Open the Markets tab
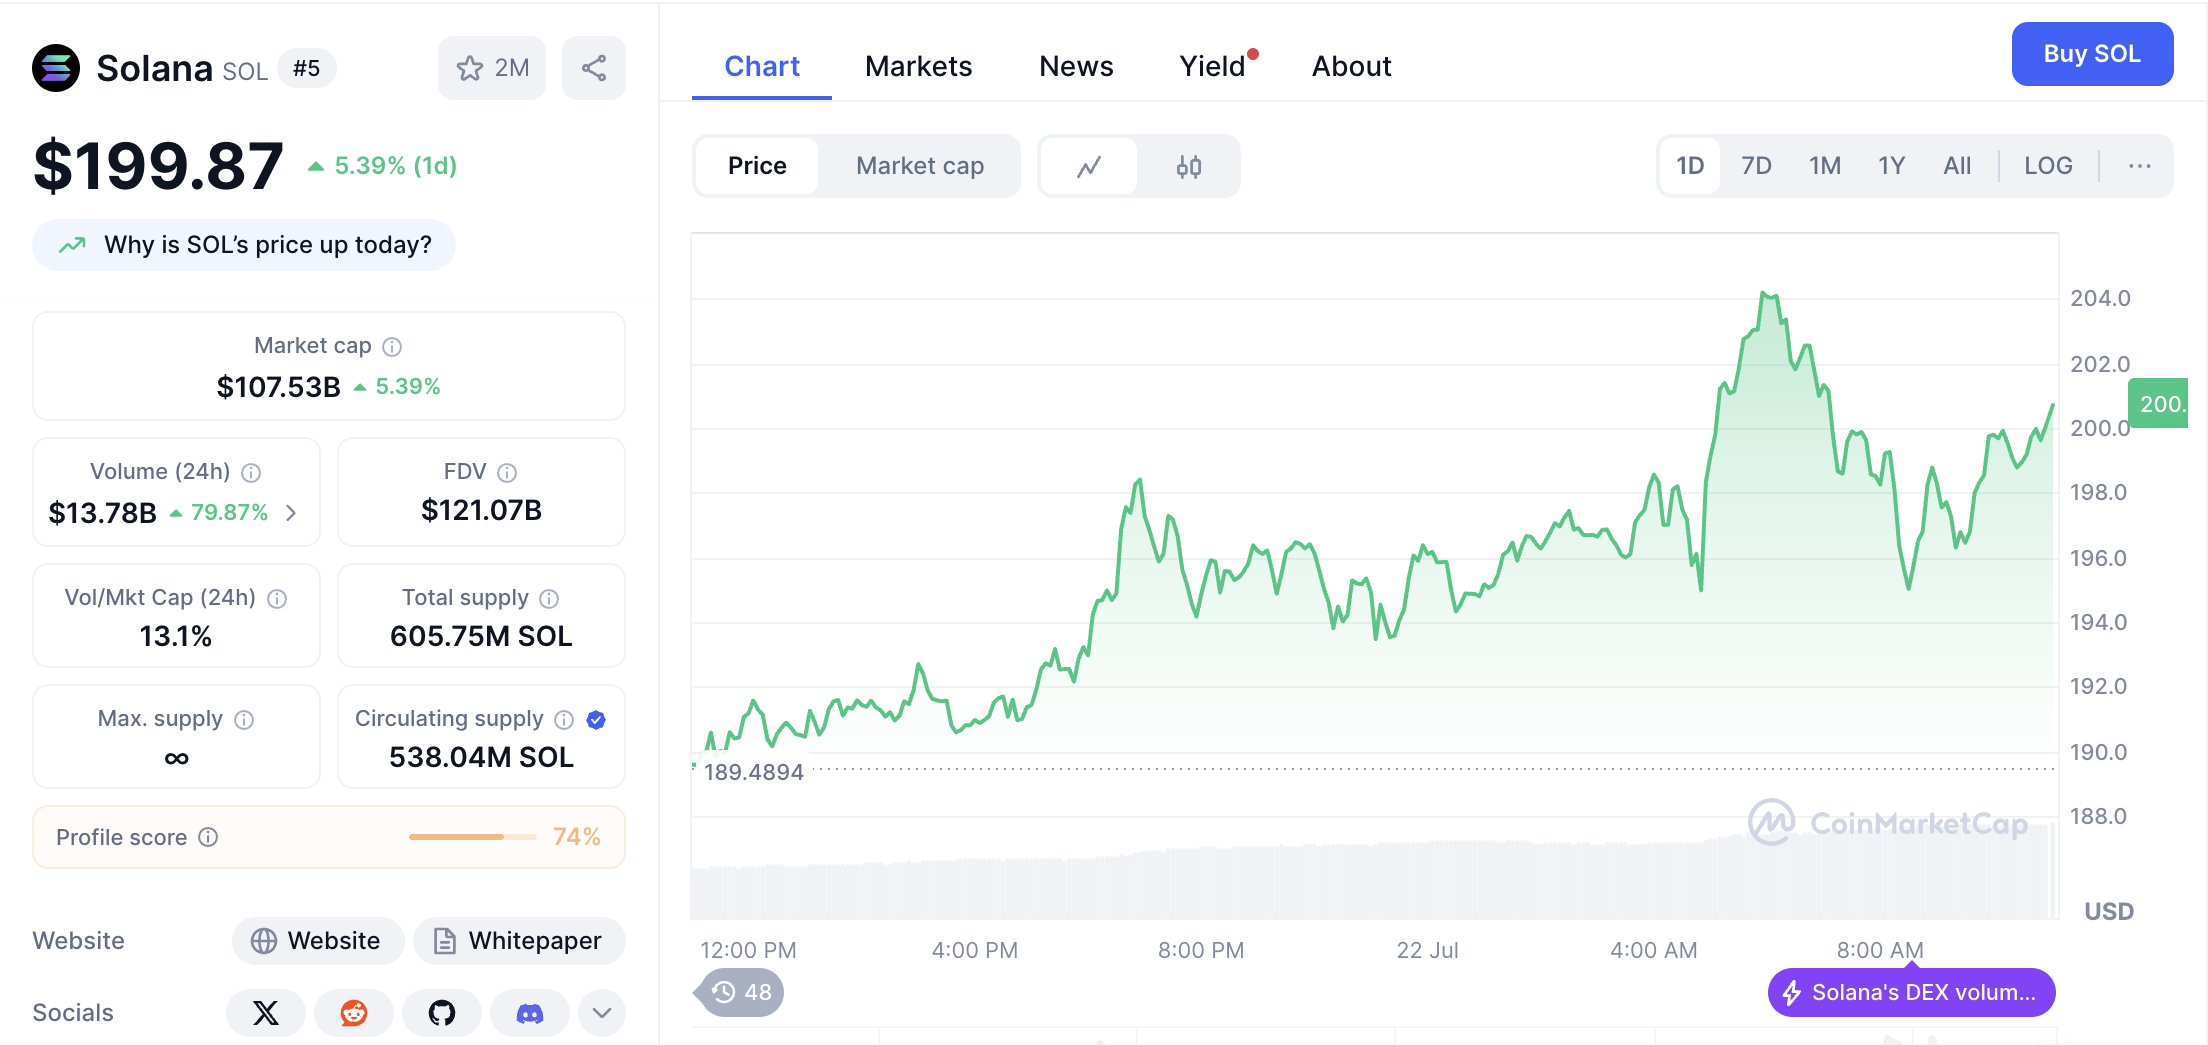This screenshot has width=2208, height=1045. click(x=918, y=66)
